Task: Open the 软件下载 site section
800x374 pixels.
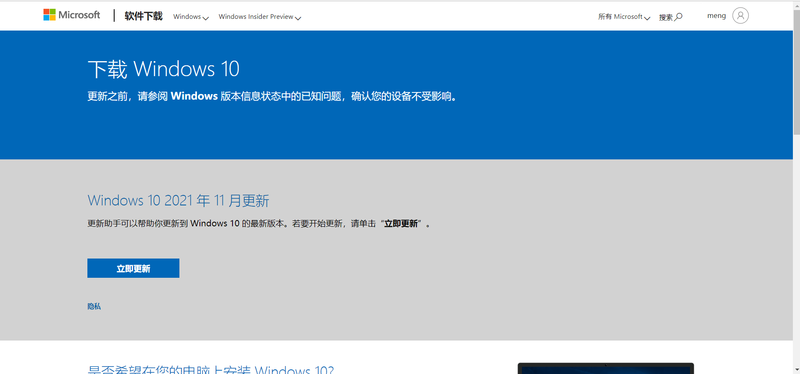Action: point(143,16)
